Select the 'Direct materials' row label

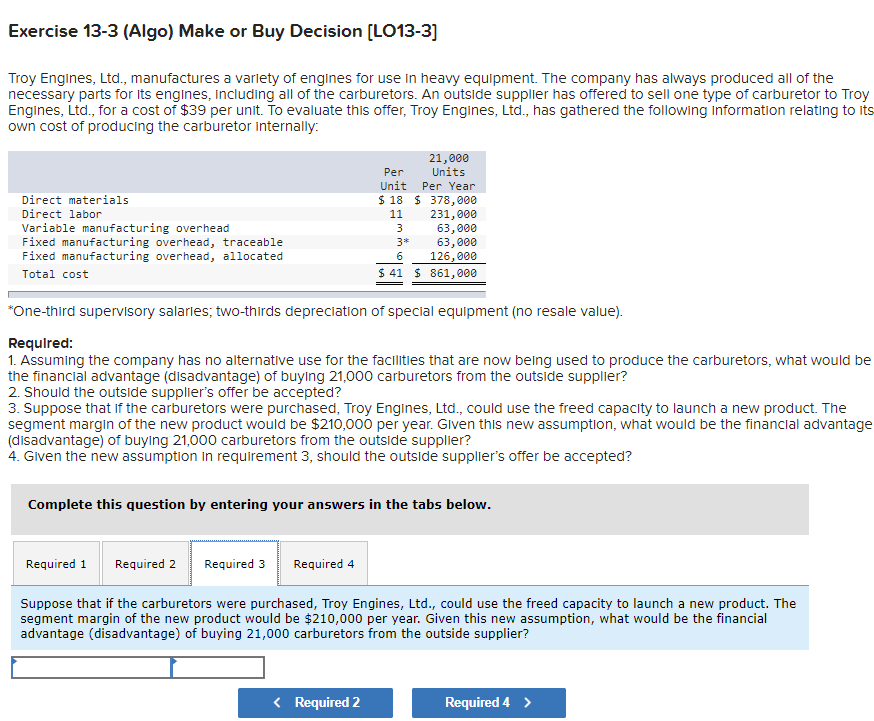(75, 200)
